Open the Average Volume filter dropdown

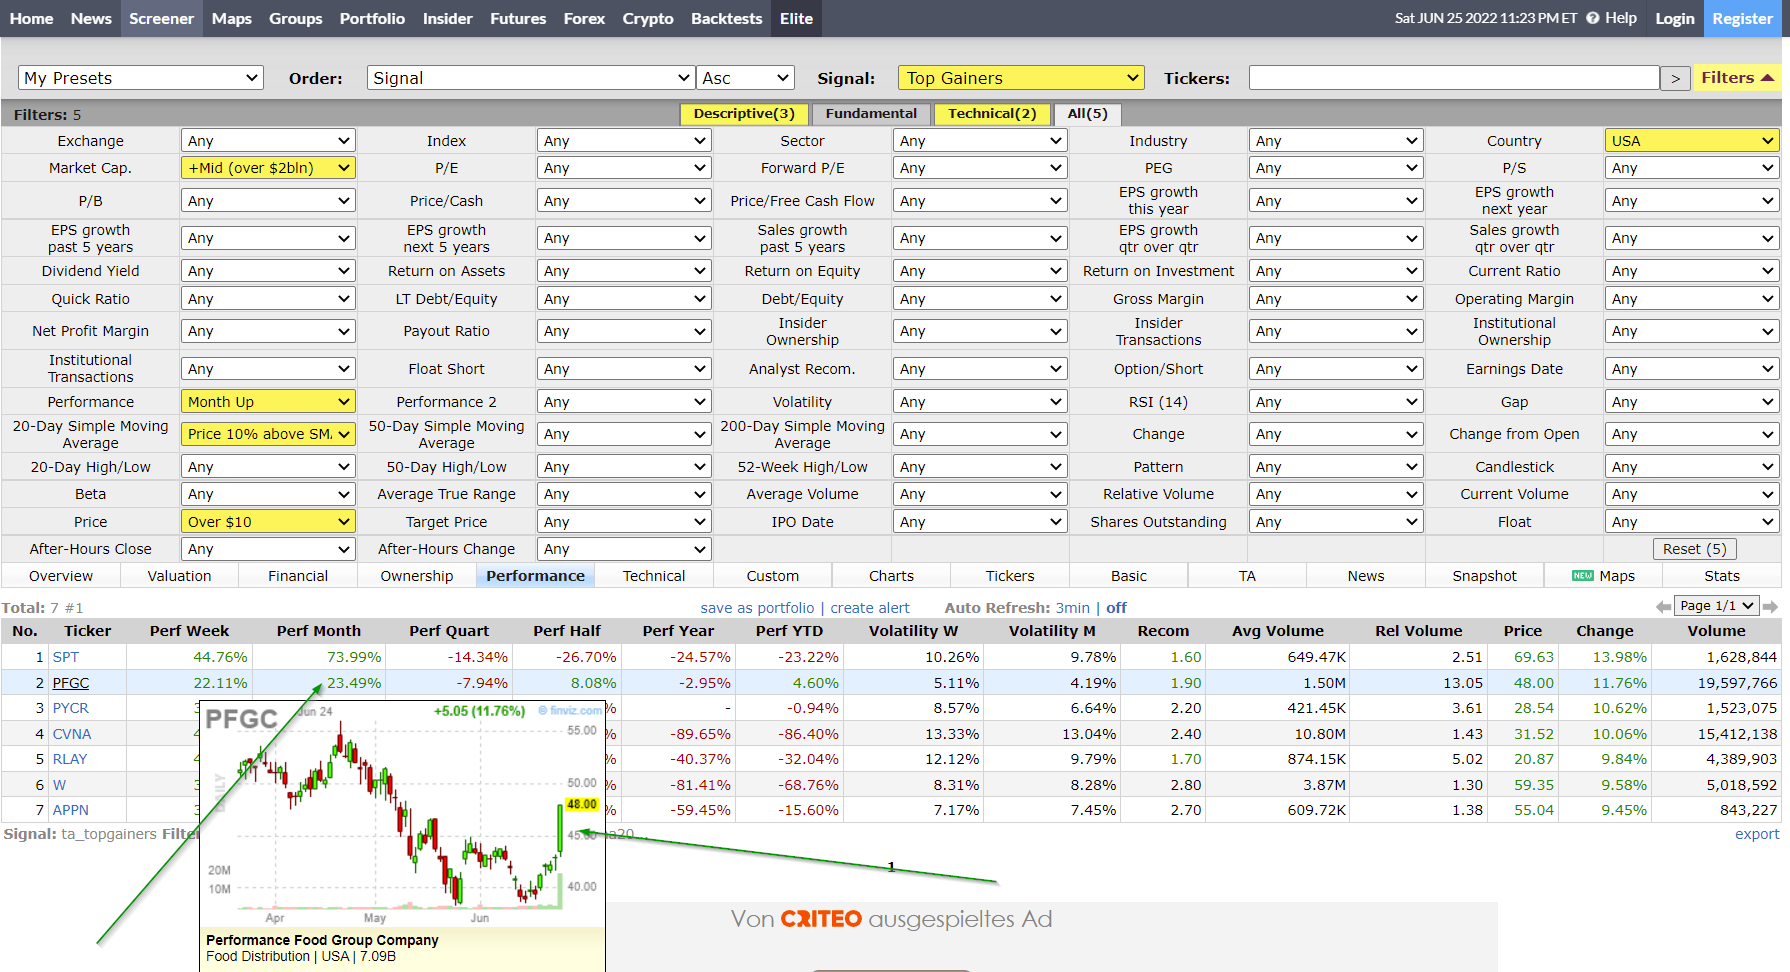pyautogui.click(x=980, y=494)
